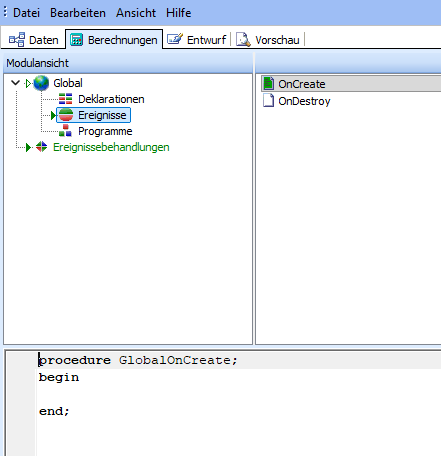Open the Bearbeiten menu

click(x=78, y=13)
